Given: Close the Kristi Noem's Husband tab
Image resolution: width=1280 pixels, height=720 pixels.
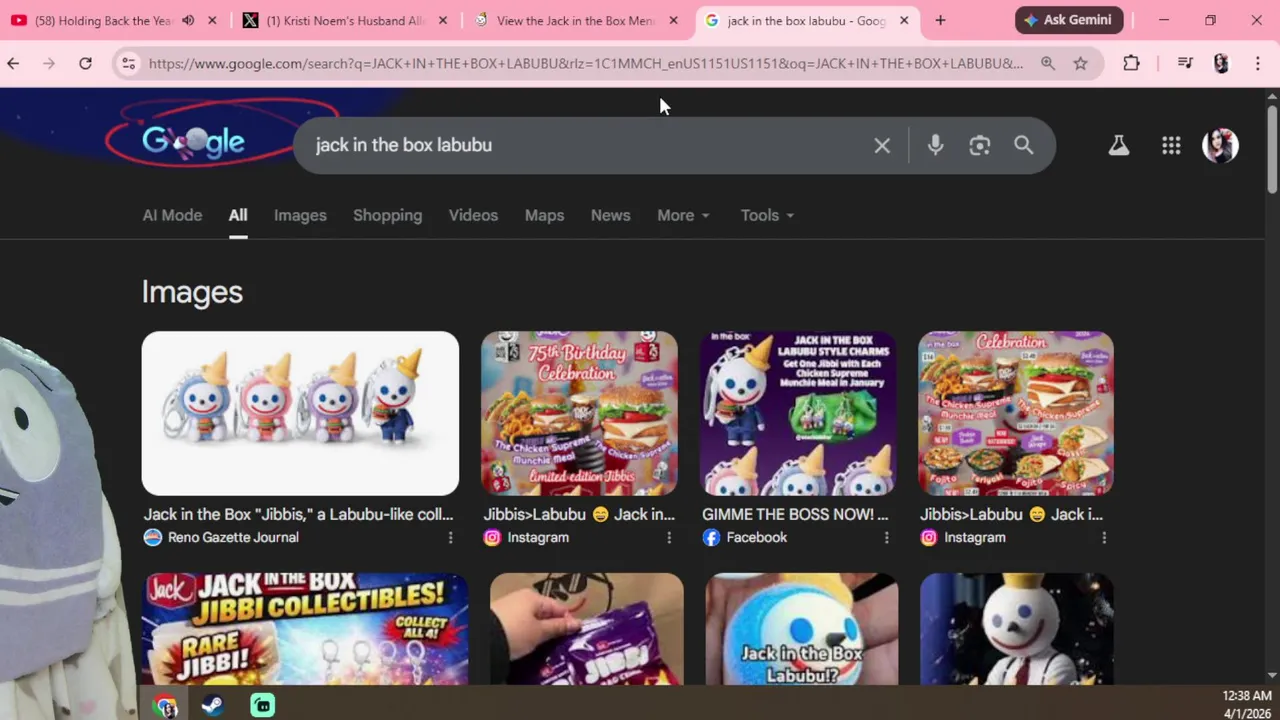Looking at the screenshot, I should (443, 20).
